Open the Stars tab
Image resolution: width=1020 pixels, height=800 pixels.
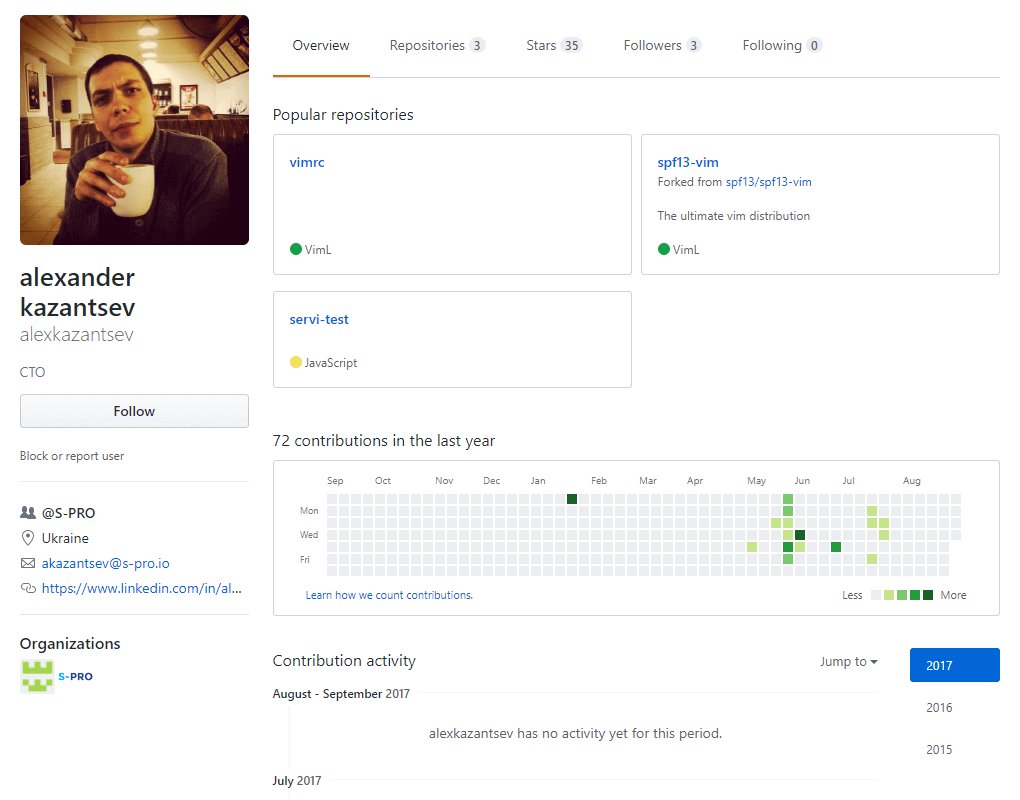554,46
